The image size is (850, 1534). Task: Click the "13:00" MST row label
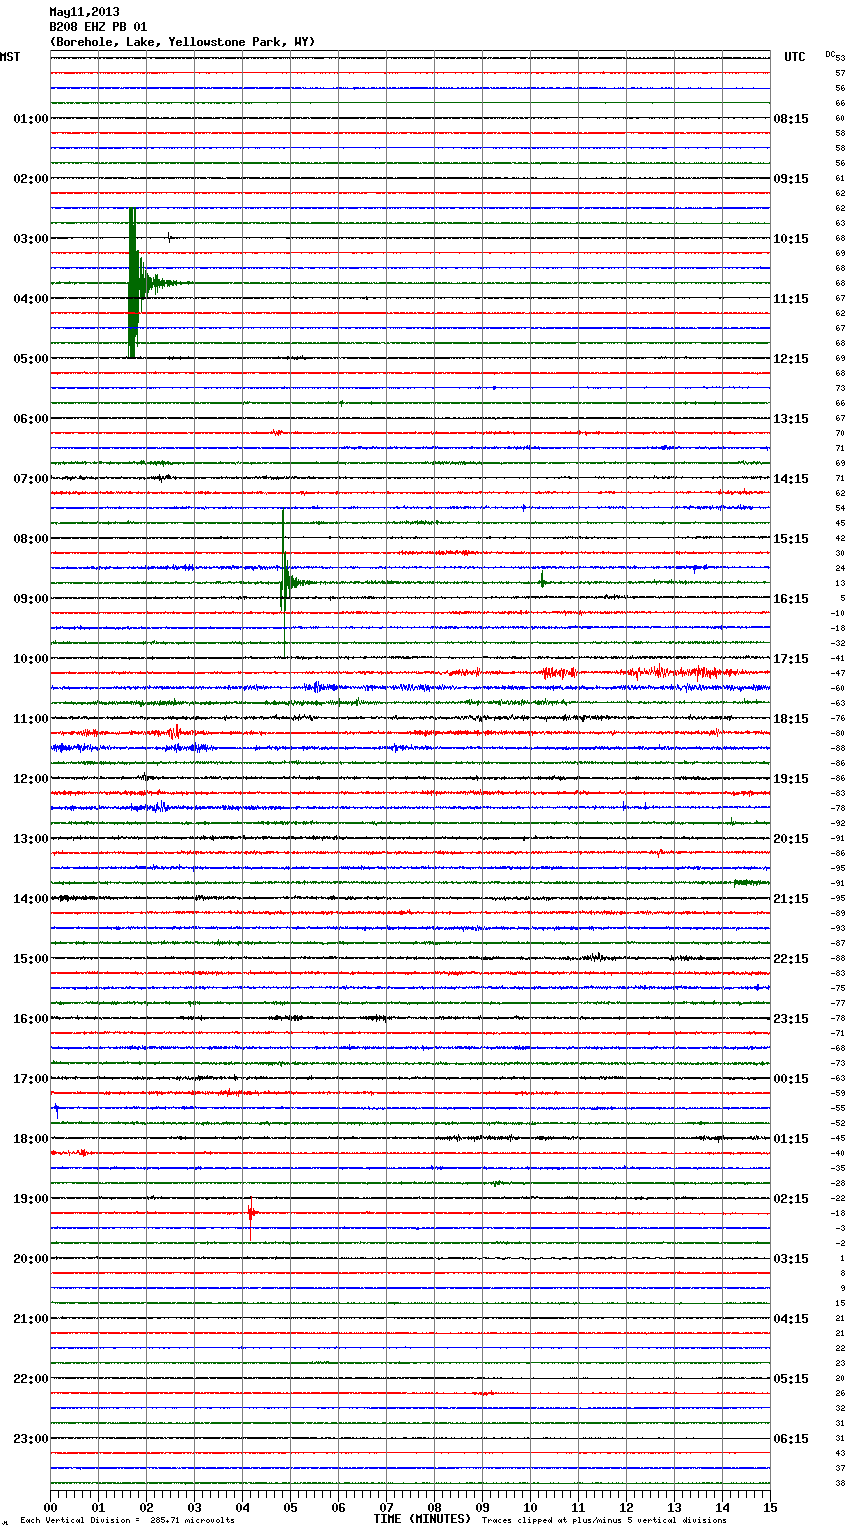click(31, 839)
